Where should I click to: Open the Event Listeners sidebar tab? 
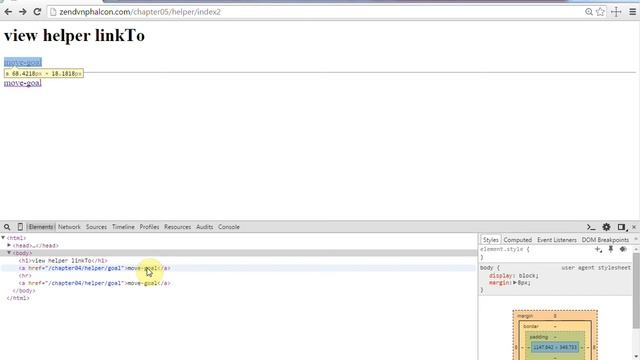pos(557,240)
